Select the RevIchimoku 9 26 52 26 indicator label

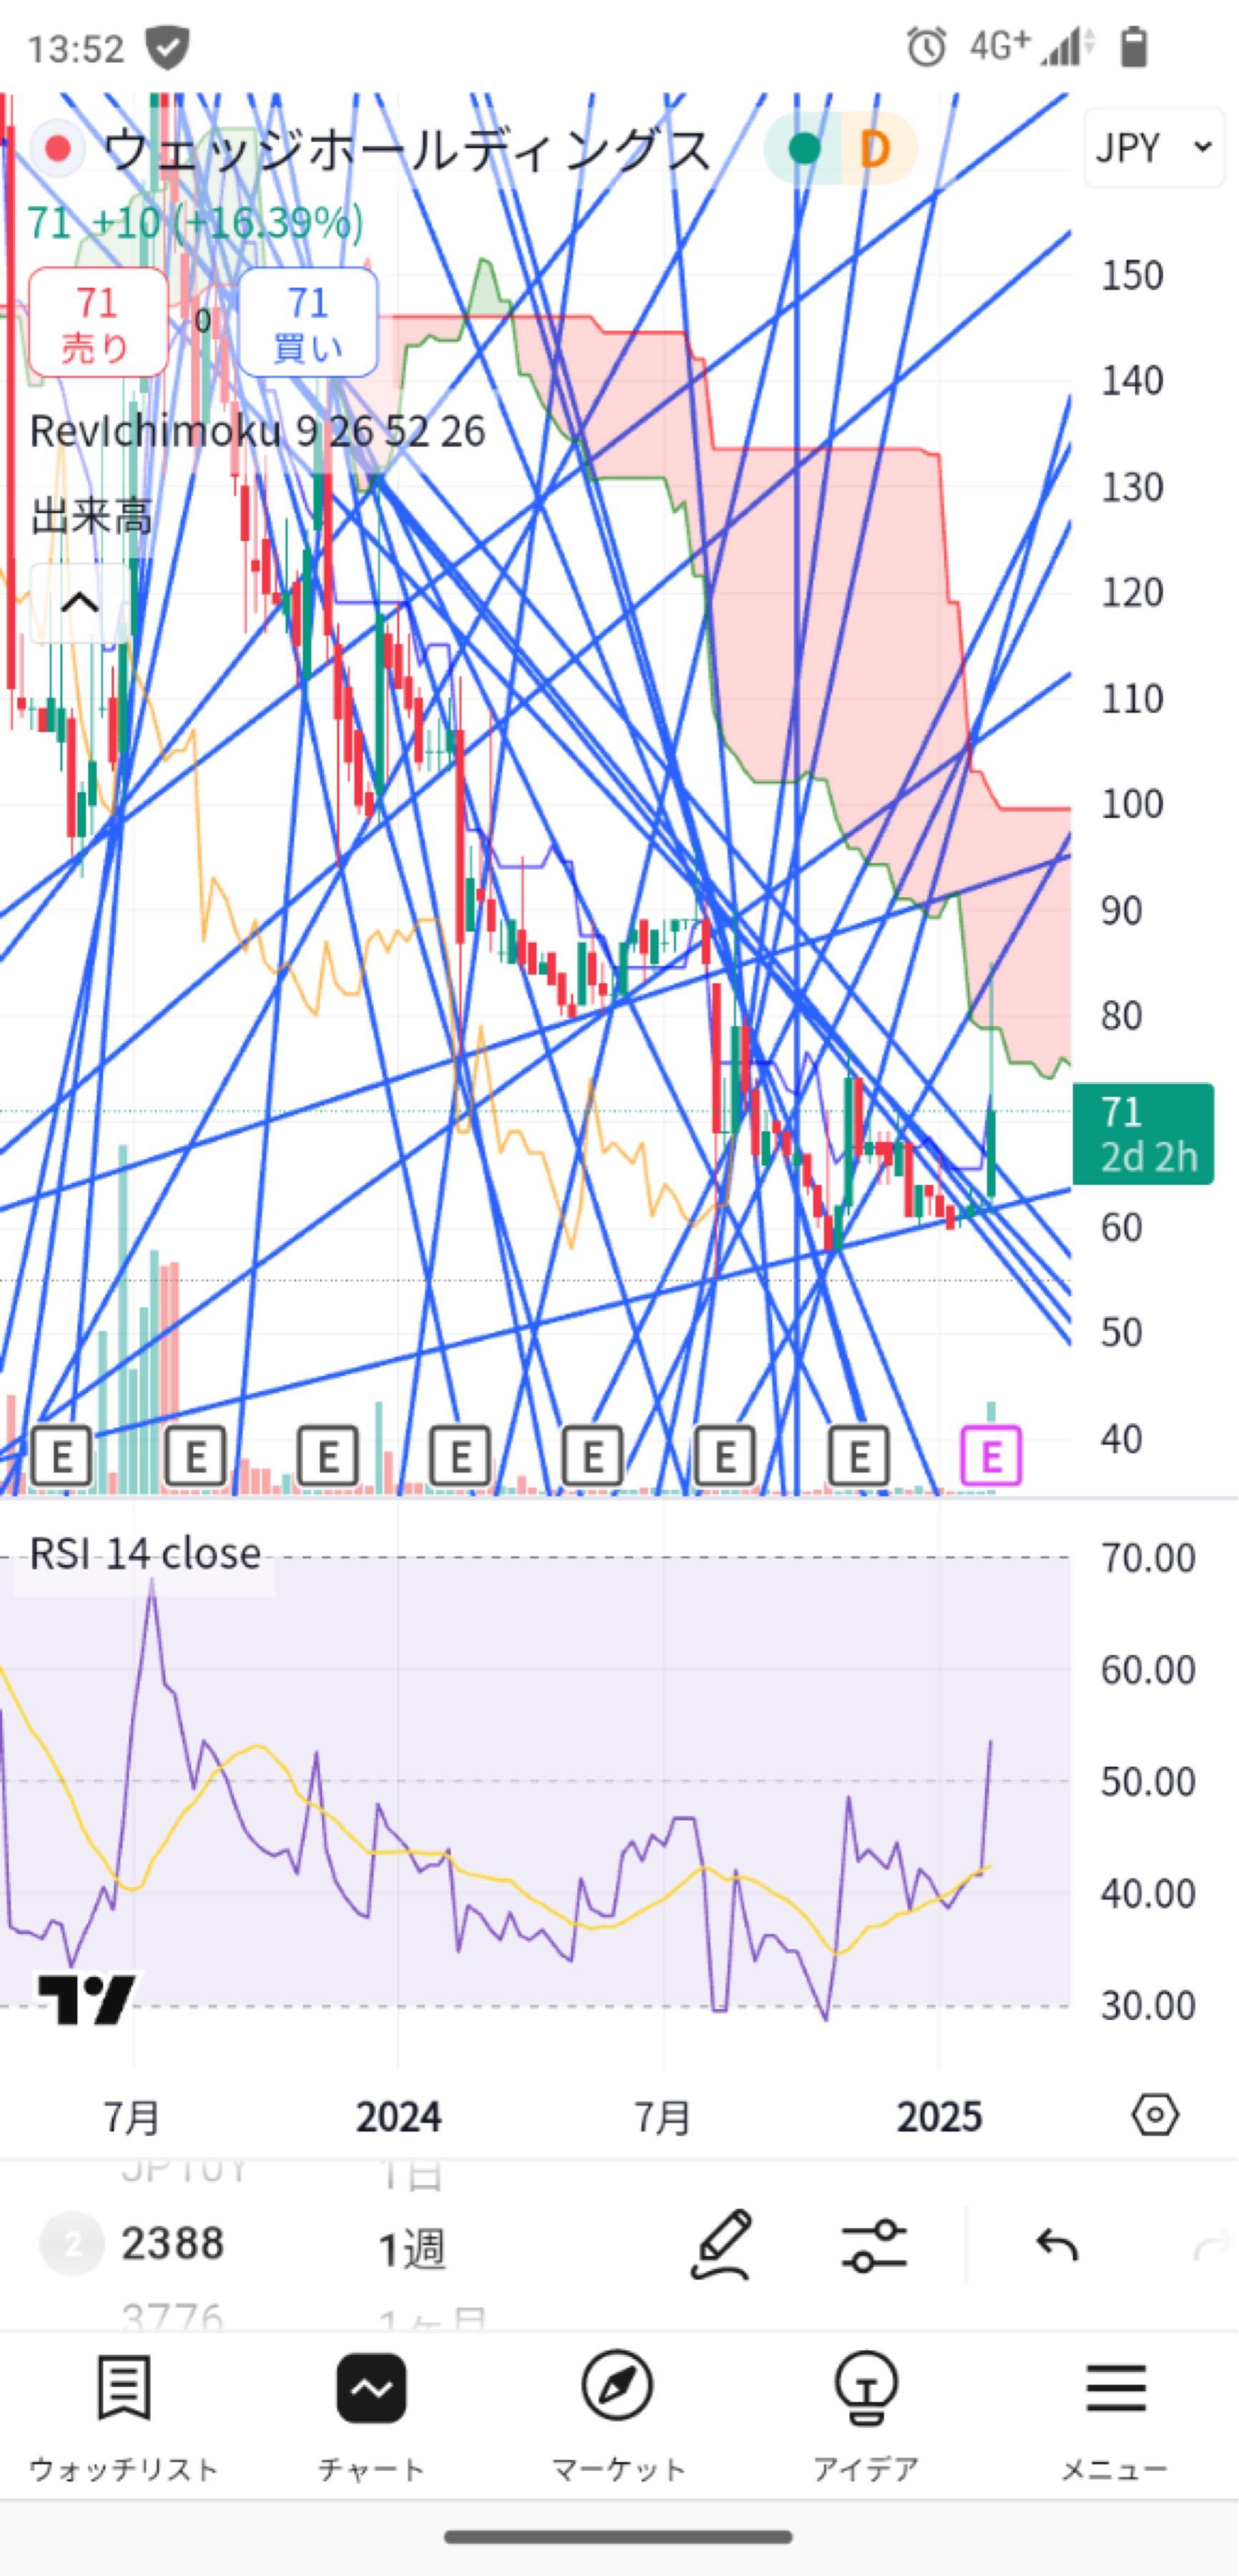click(x=257, y=431)
